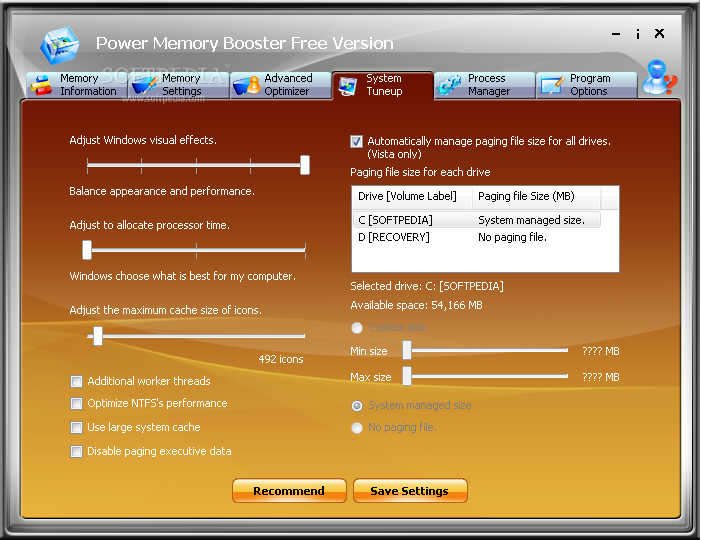Screen dimensions: 701x540
Task: Click the Memory Settings tab icon
Action: pyautogui.click(x=144, y=85)
